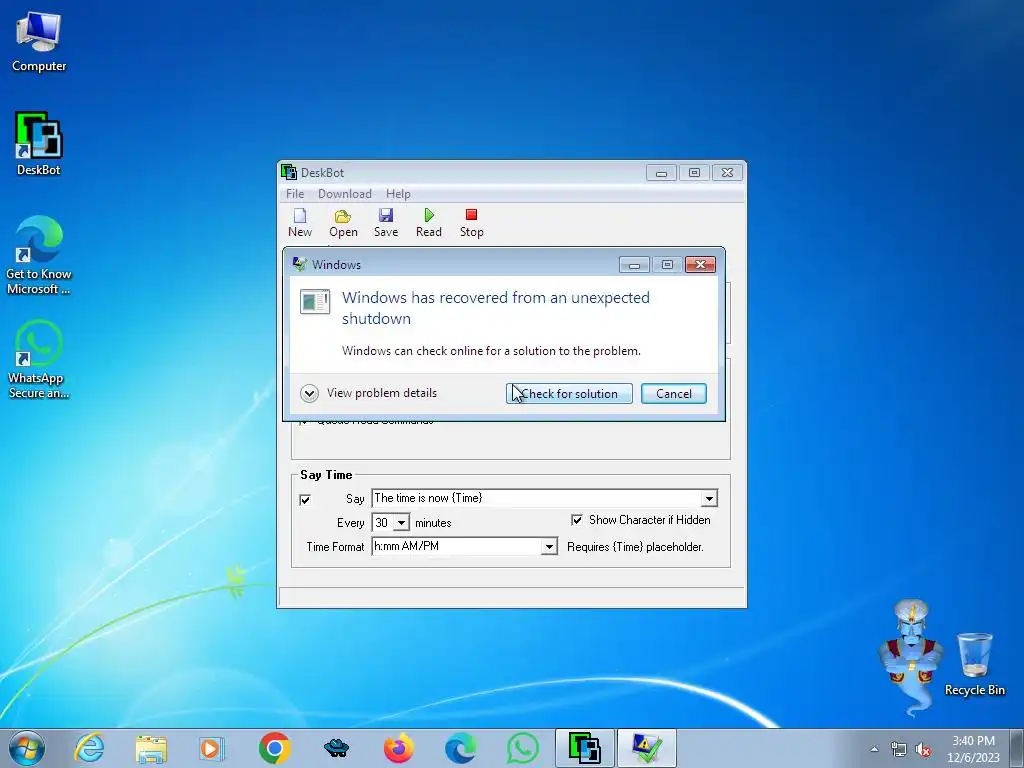Image resolution: width=1024 pixels, height=768 pixels.
Task: Click the network tray icon
Action: click(899, 750)
